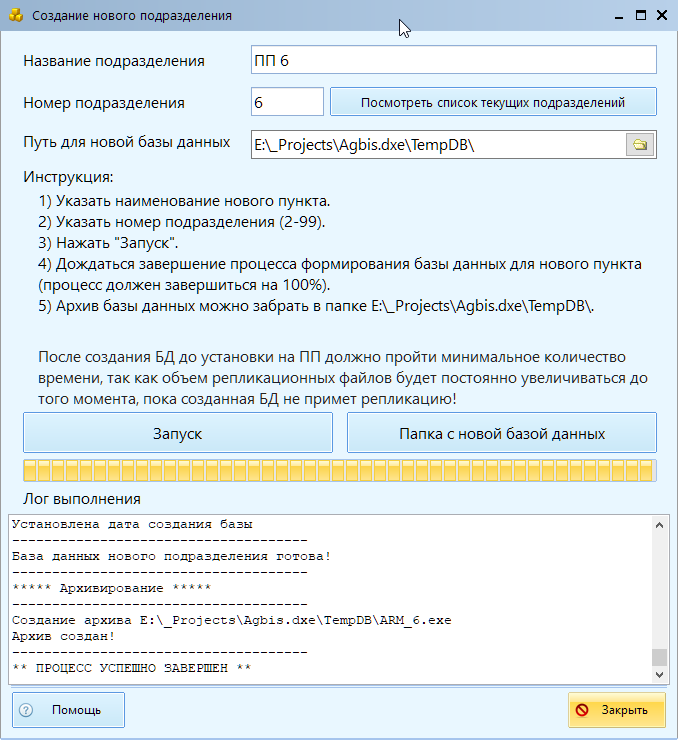
Task: Click log line Создание архива ARM_6.exe
Action: point(232,620)
